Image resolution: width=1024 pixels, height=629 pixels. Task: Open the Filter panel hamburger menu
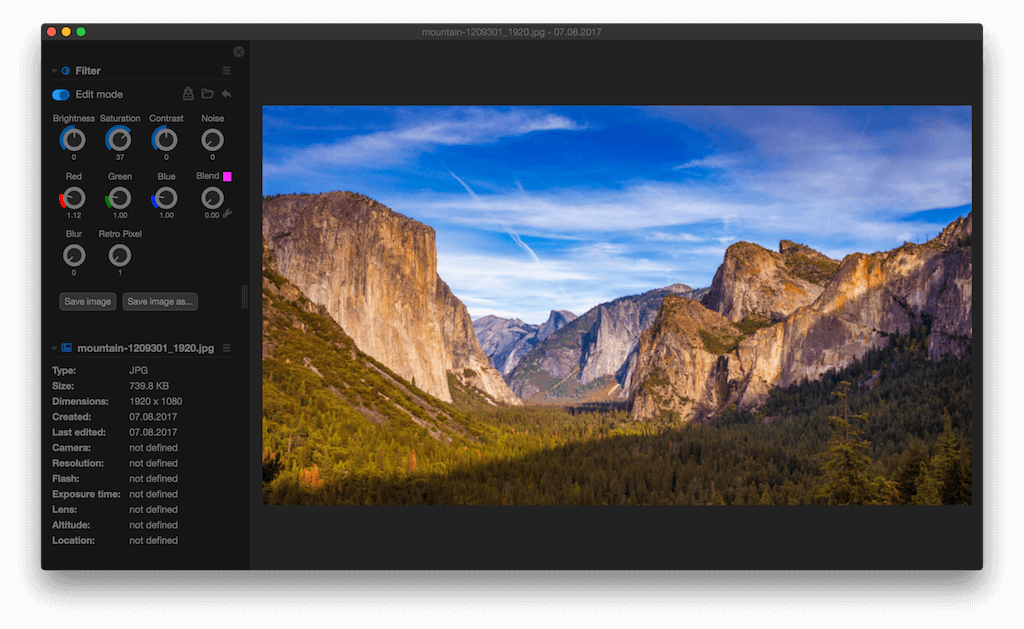pos(226,71)
